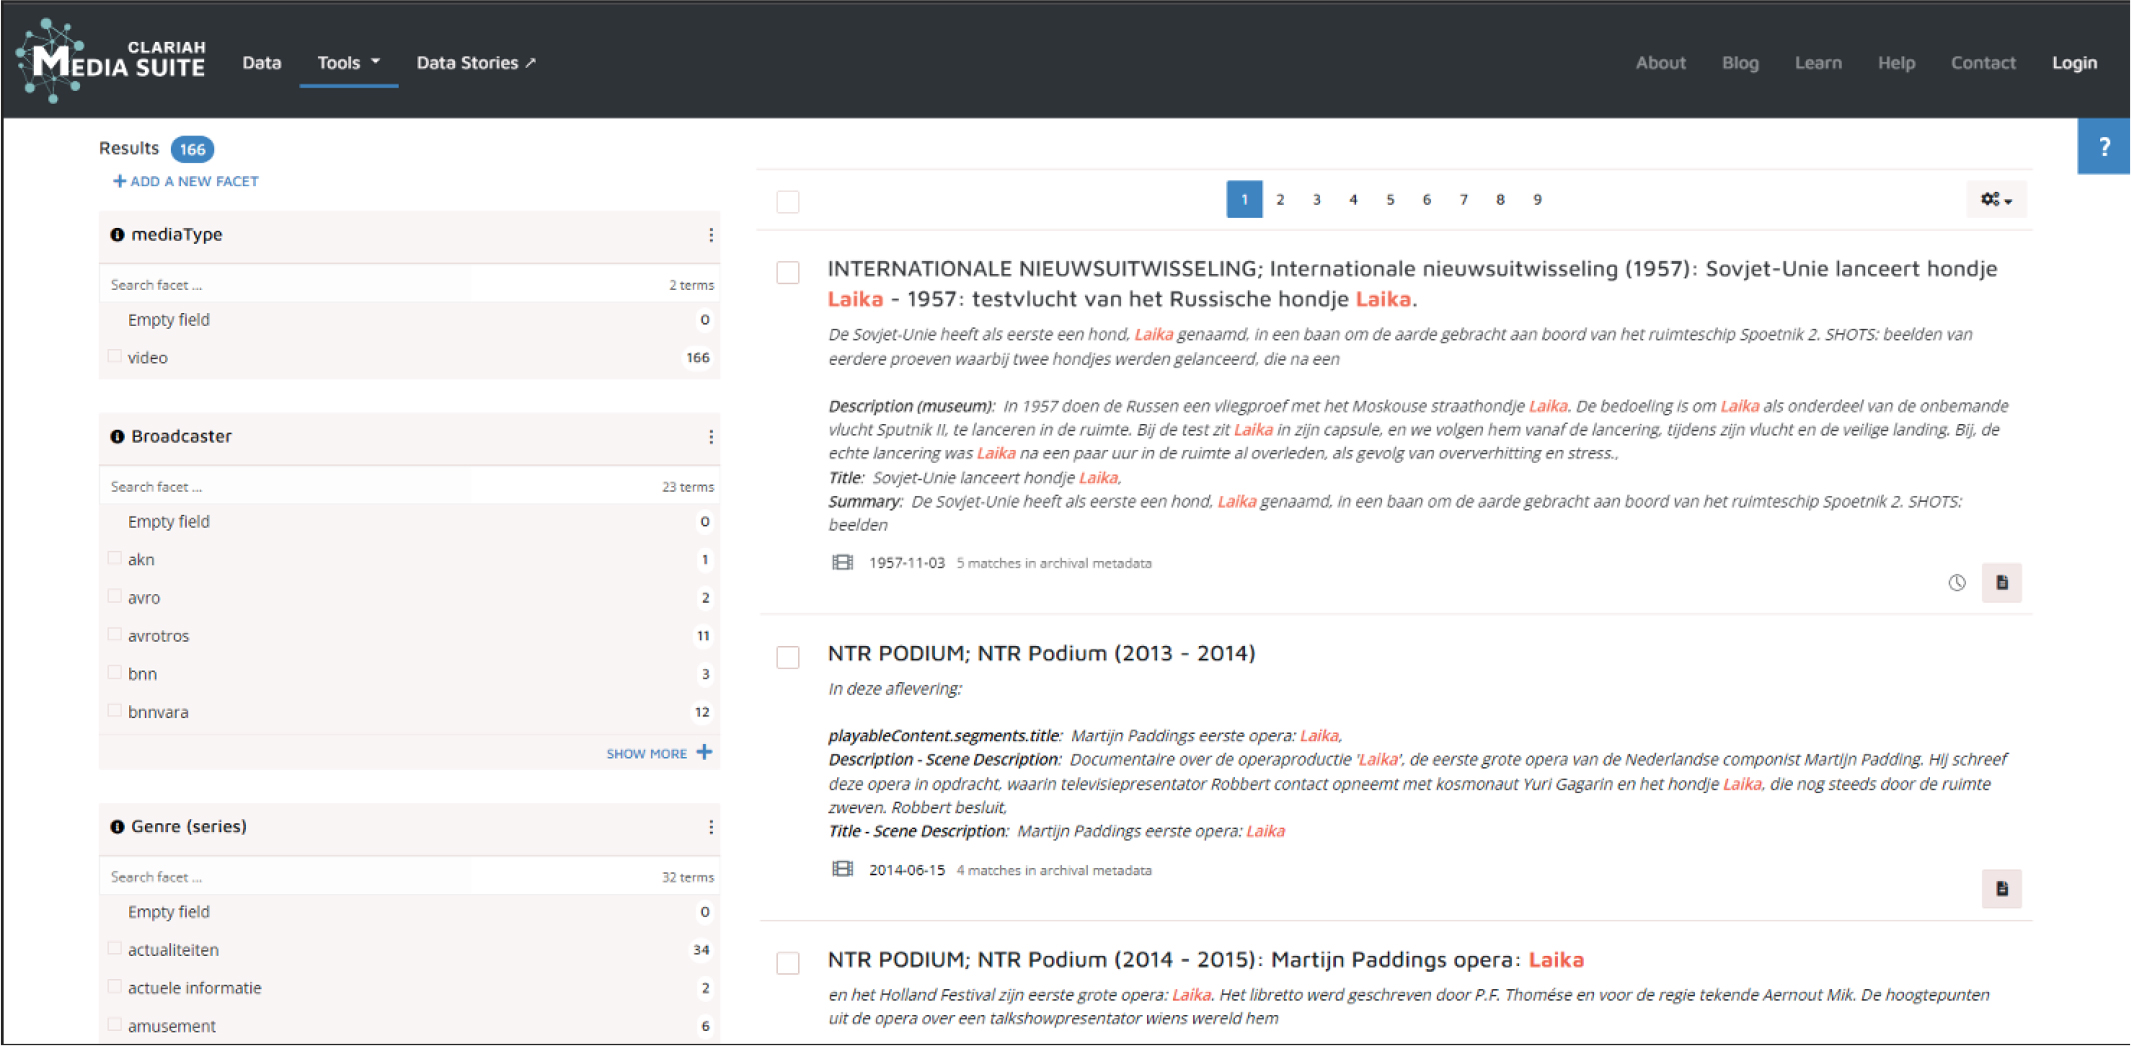Check the bnn broadcaster filter
Viewport: 2131px width, 1046px height.
tap(115, 672)
